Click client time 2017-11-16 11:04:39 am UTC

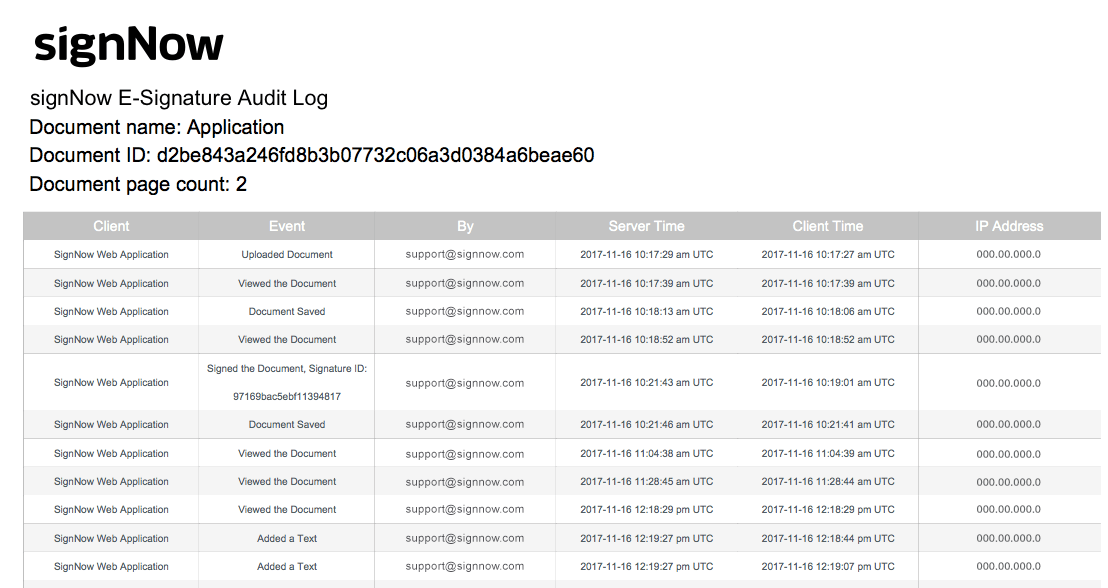(x=827, y=453)
